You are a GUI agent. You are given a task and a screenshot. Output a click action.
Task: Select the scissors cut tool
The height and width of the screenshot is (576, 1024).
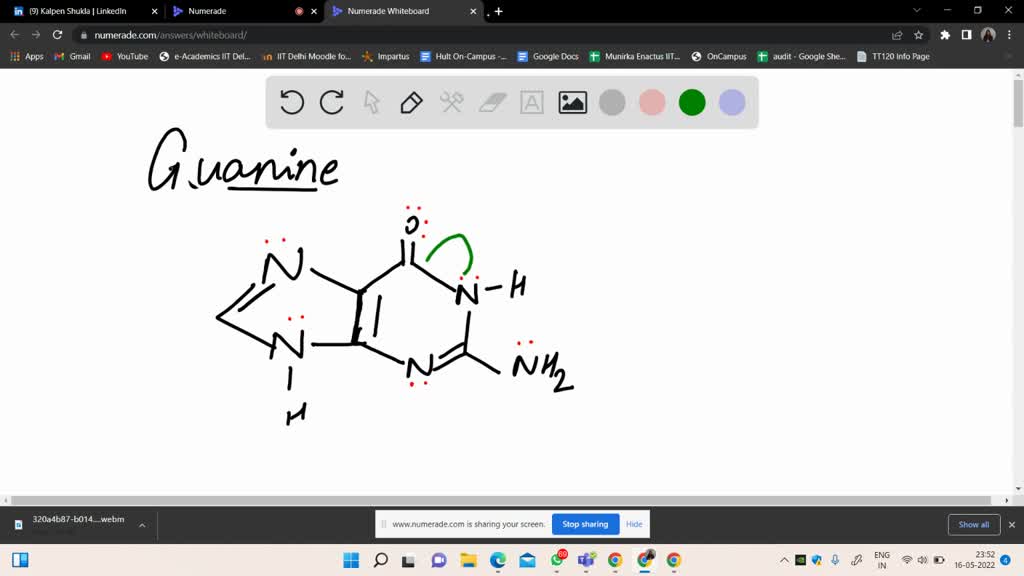(x=451, y=102)
